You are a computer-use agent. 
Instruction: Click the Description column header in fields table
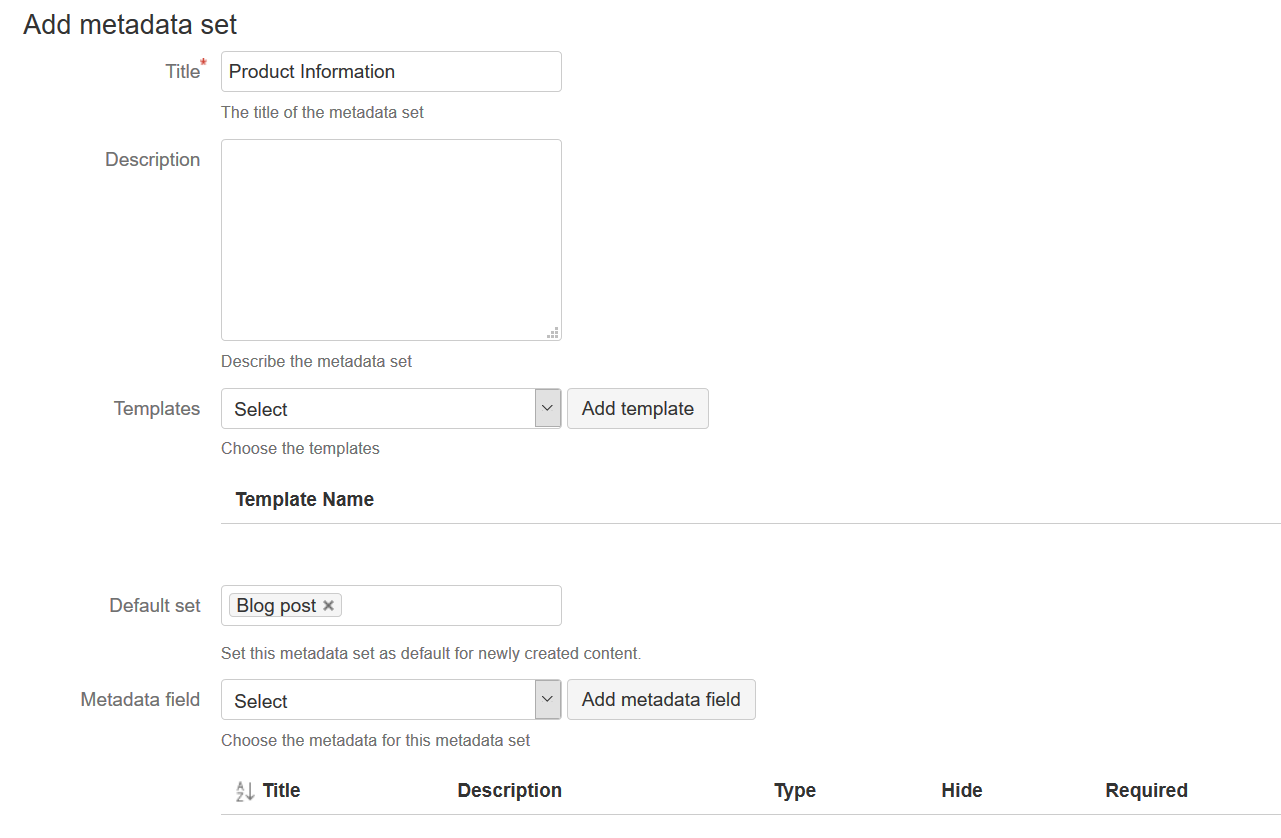[509, 790]
